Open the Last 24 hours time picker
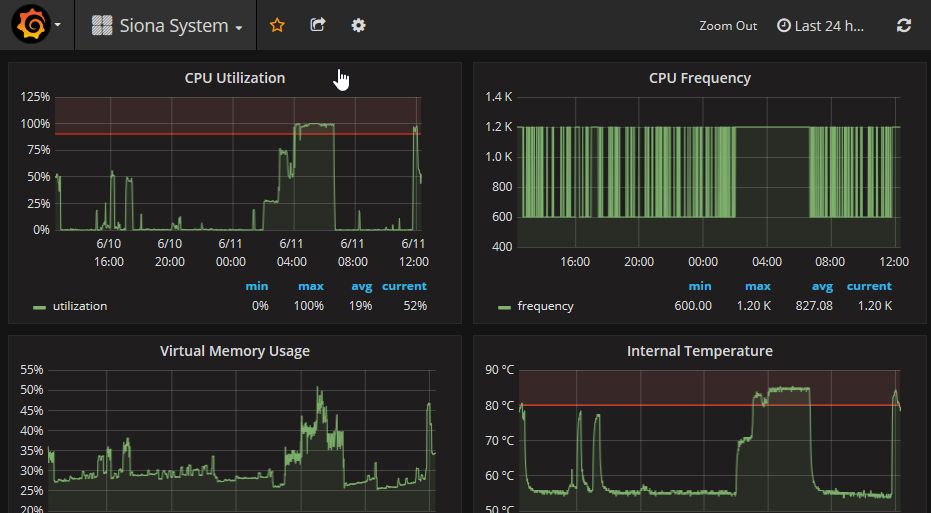Viewport: 931px width, 513px height. (821, 26)
